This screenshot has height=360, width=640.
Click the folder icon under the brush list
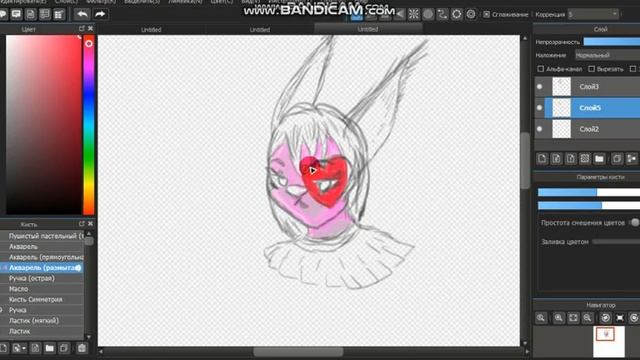(49, 348)
